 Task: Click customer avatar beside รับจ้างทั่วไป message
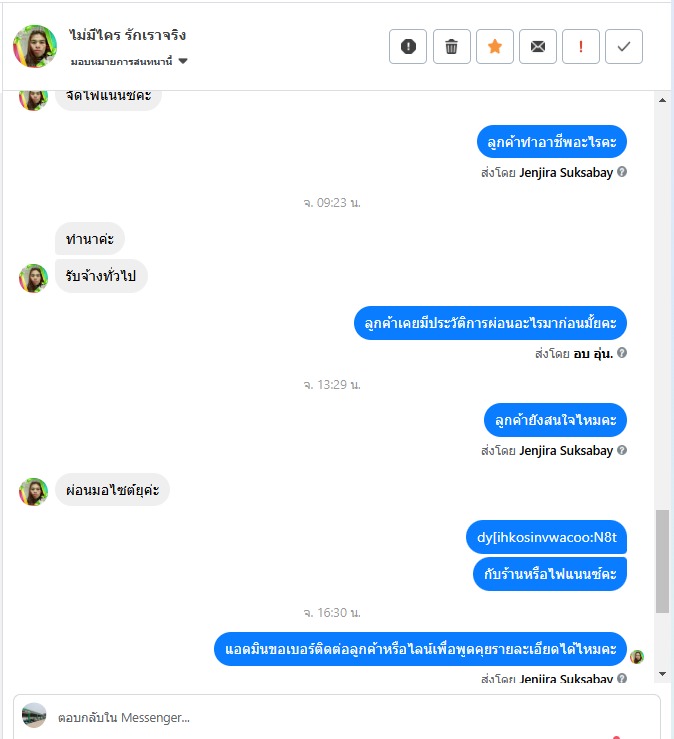(33, 278)
